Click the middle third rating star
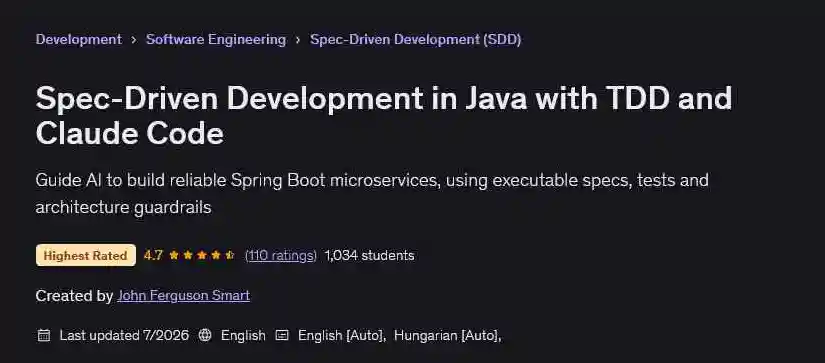Screen dimensions: 825x363 pyautogui.click(x=202, y=256)
